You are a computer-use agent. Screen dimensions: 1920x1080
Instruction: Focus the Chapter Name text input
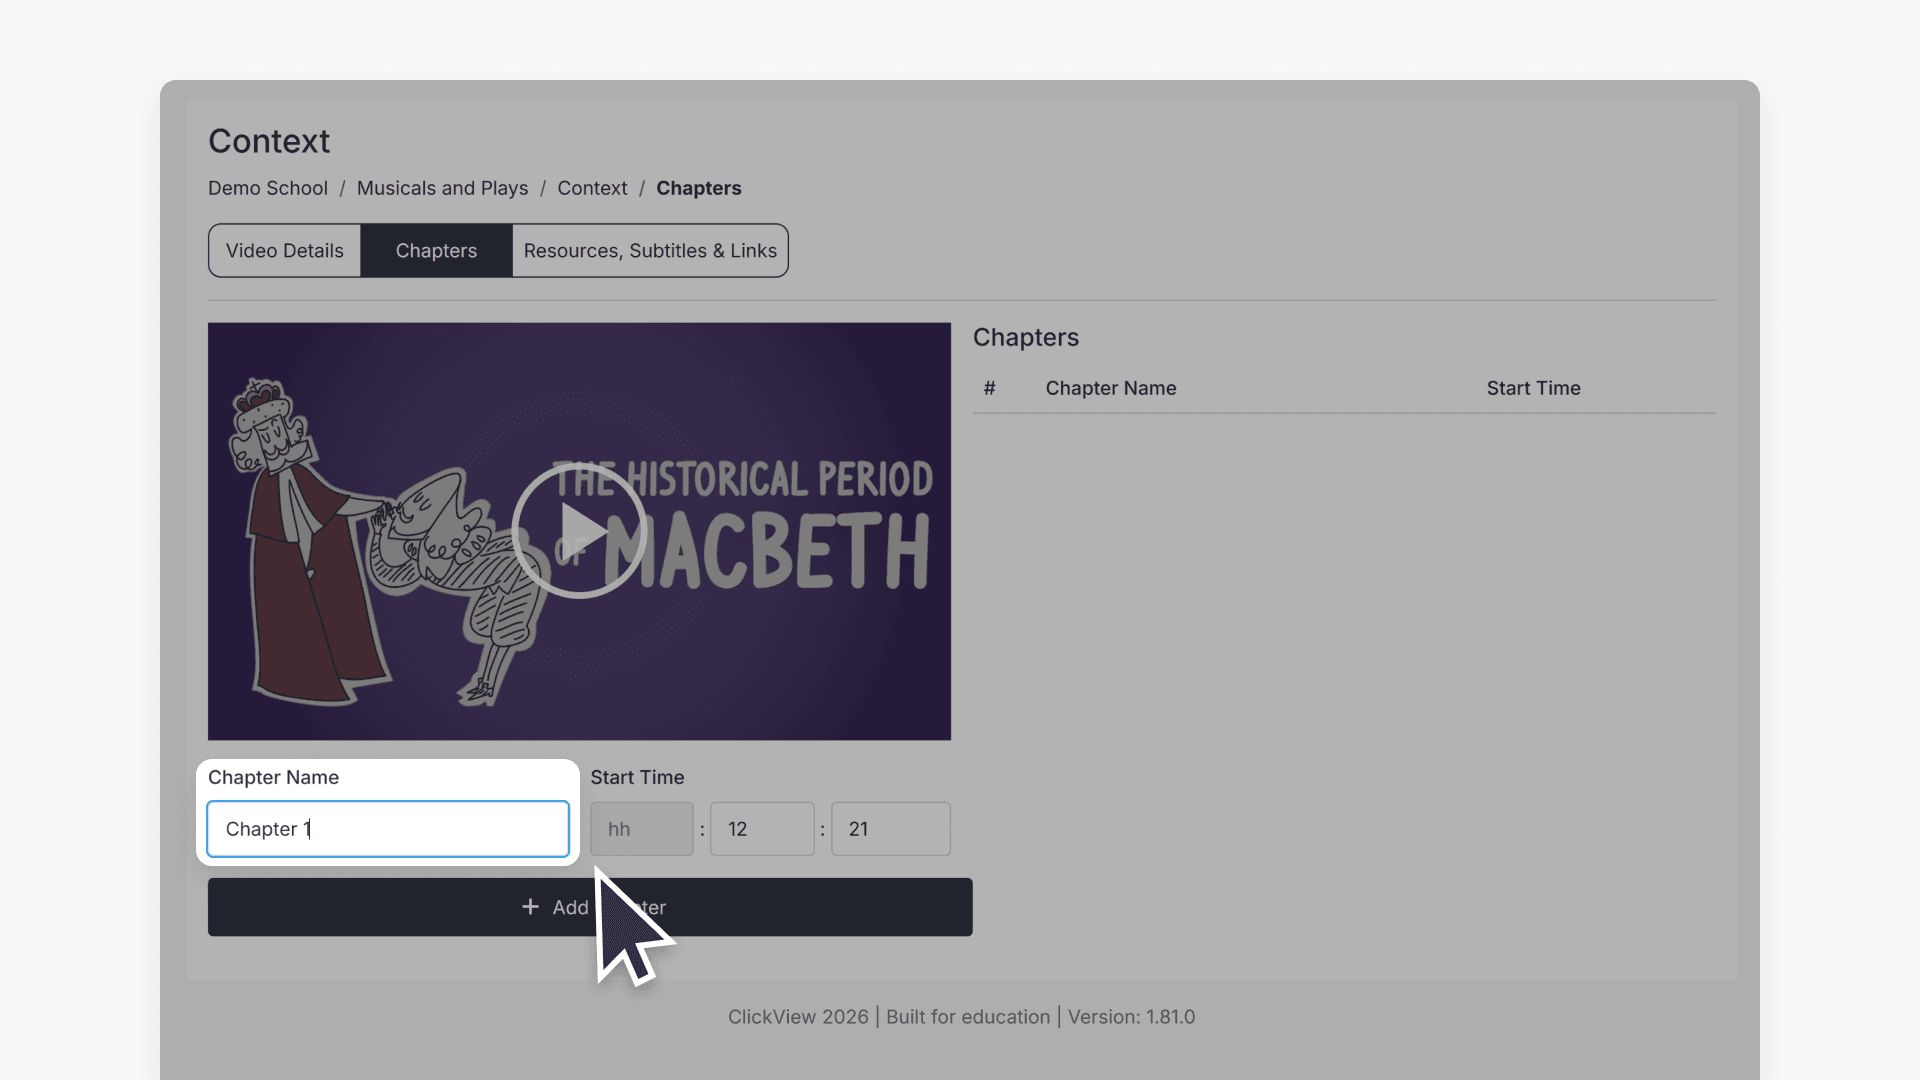click(388, 829)
